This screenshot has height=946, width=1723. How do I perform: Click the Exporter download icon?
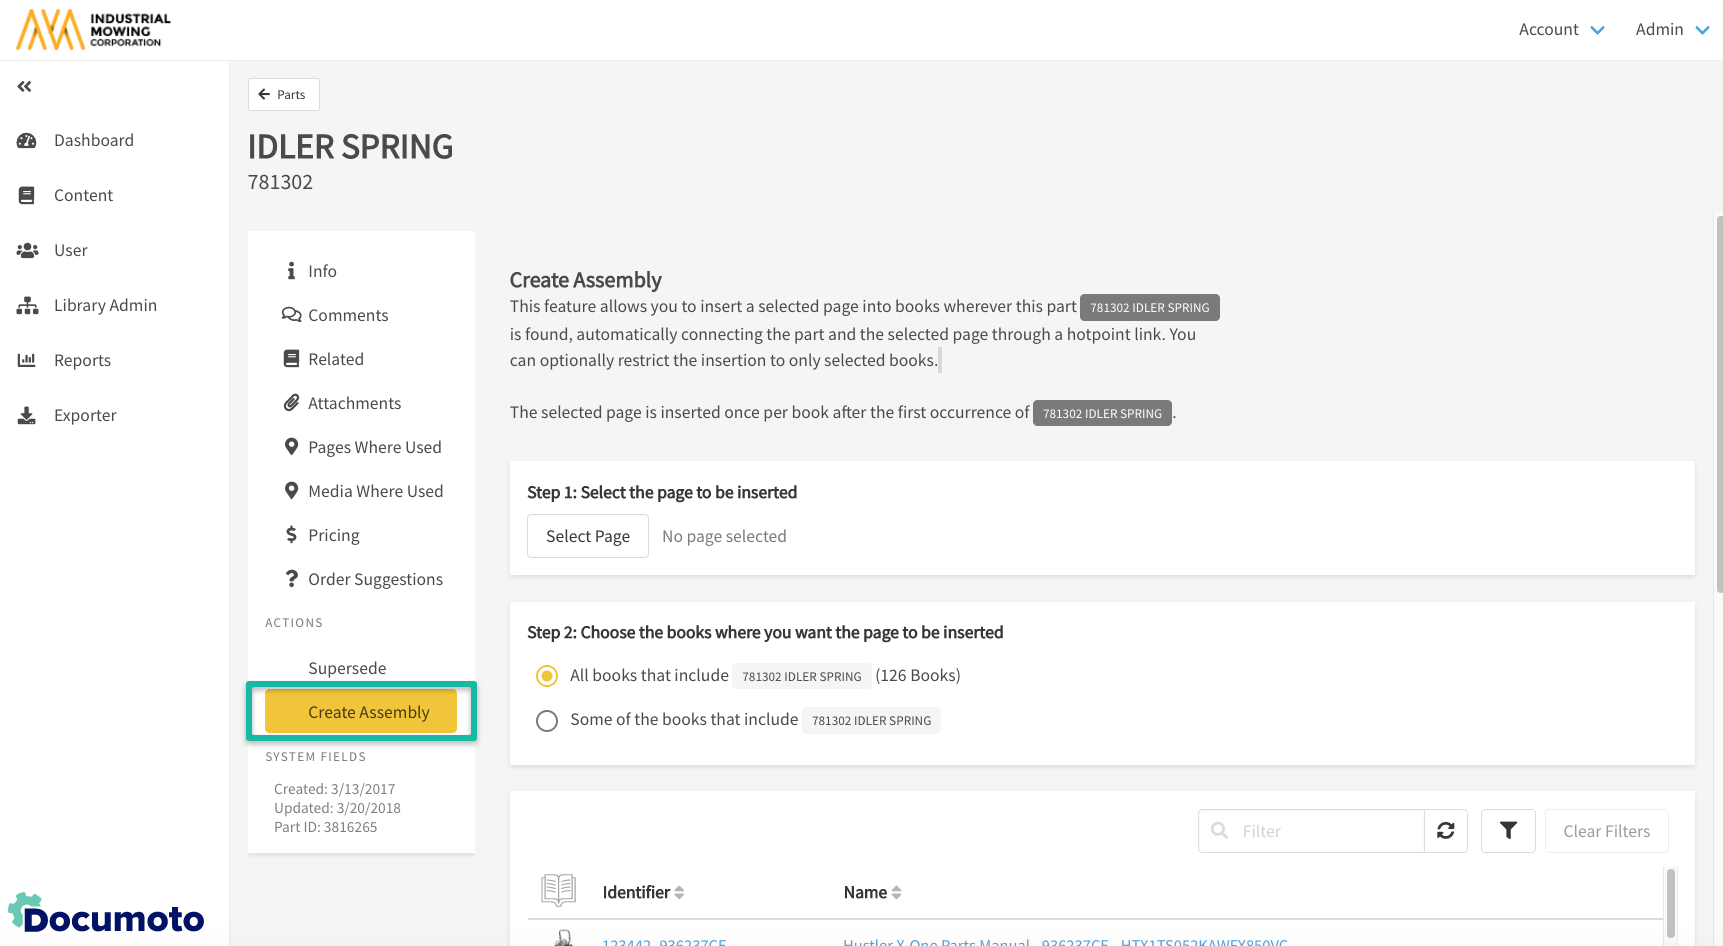(x=27, y=416)
